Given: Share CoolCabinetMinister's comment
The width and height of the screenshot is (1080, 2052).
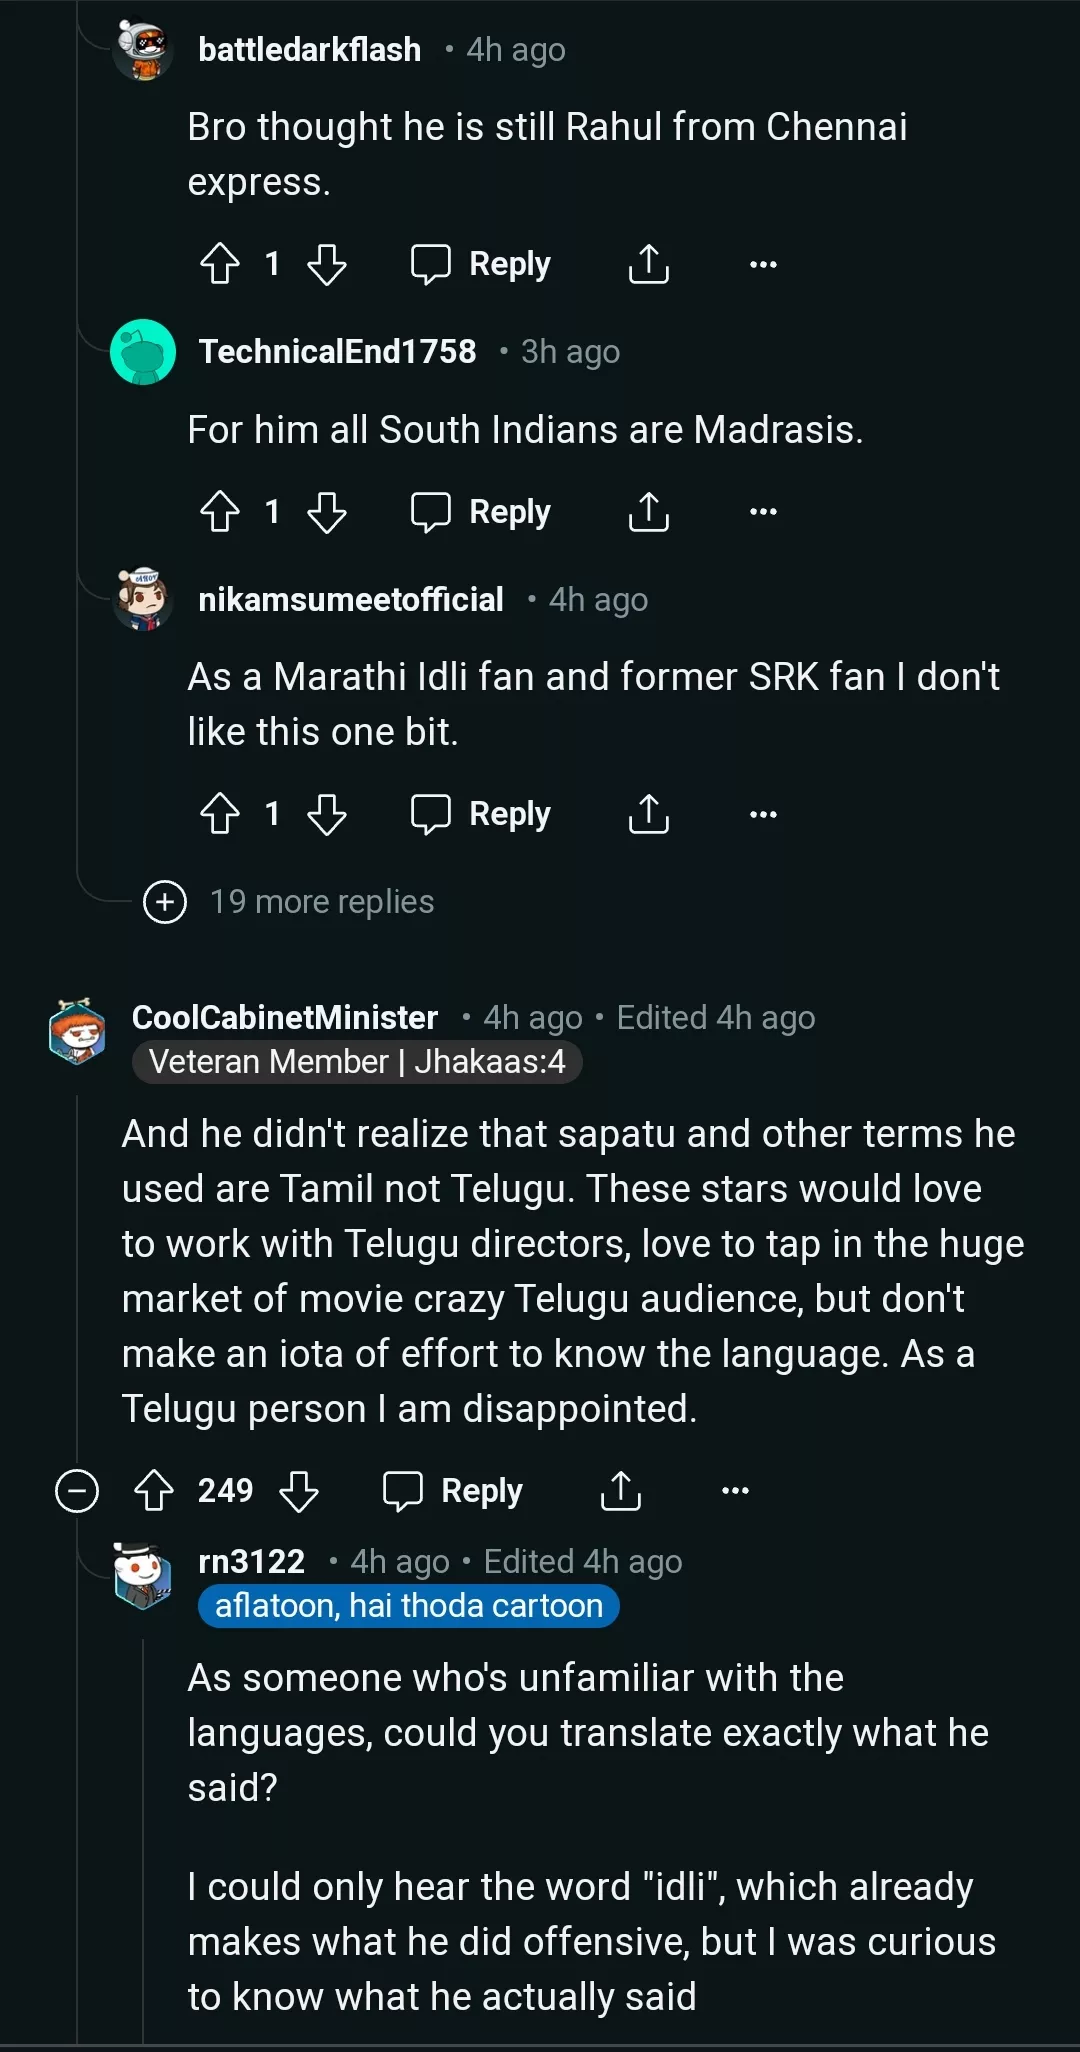Looking at the screenshot, I should pos(620,1491).
